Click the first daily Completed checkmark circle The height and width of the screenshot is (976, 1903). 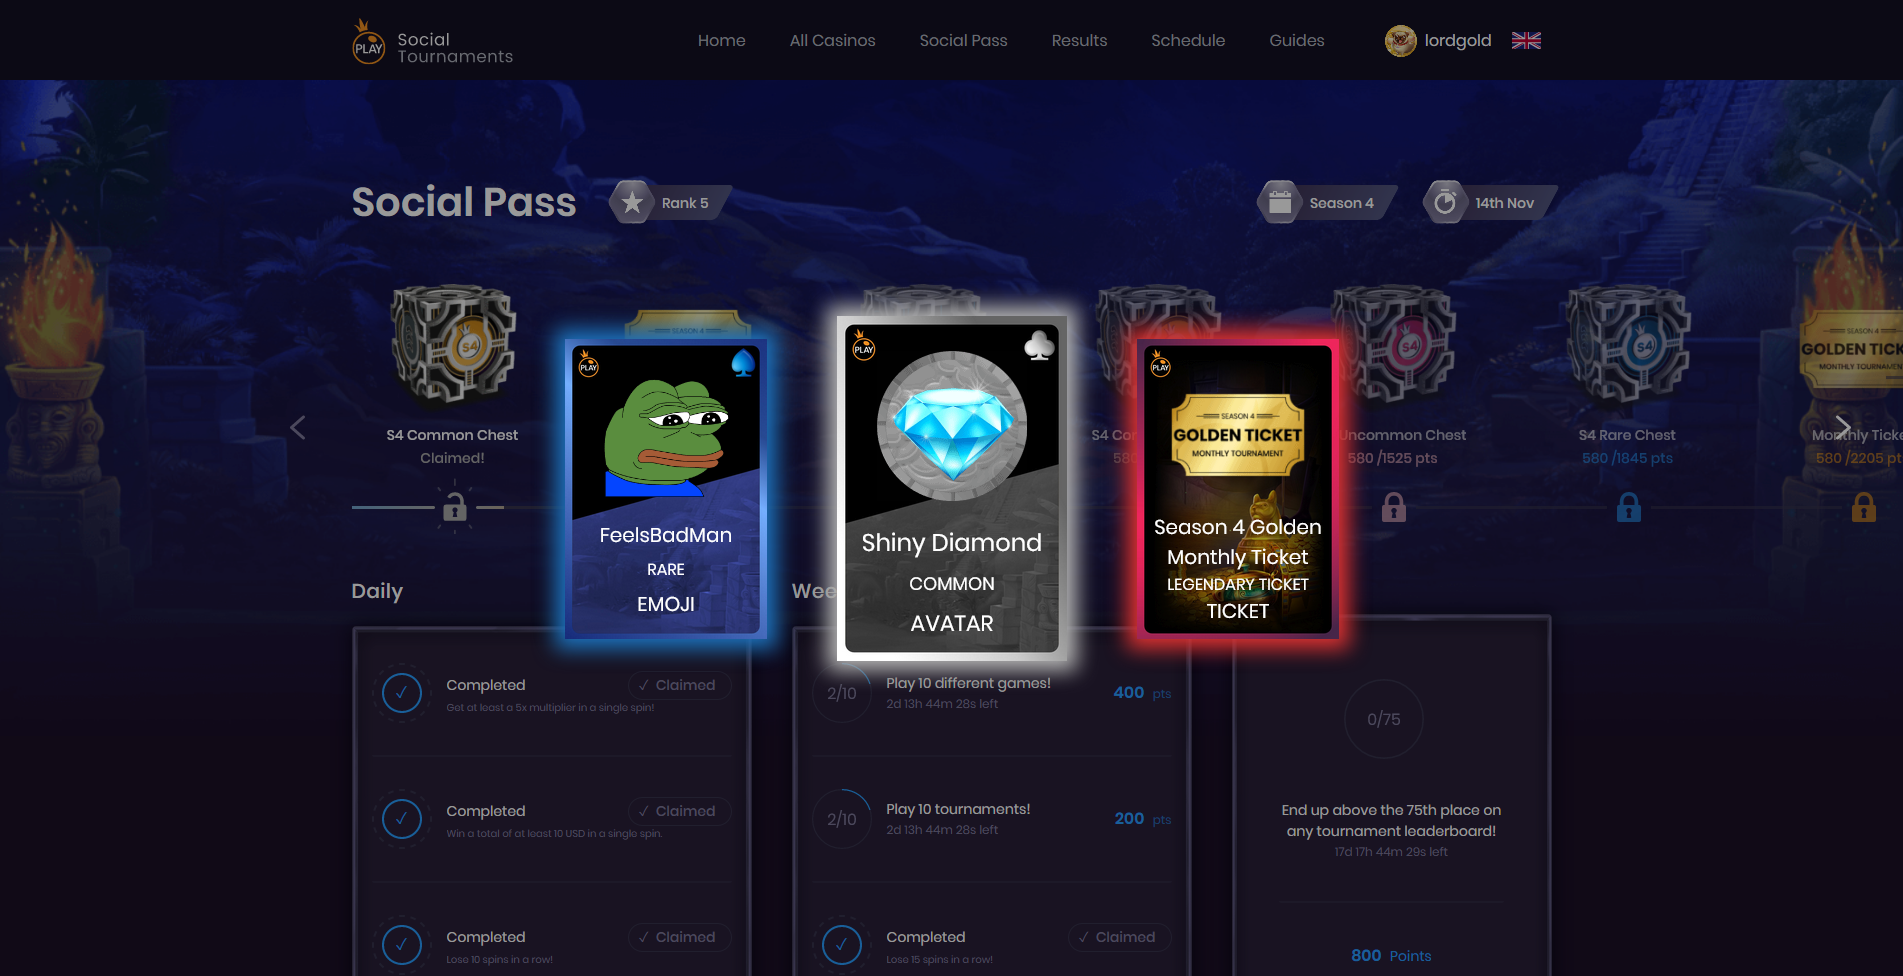[401, 692]
